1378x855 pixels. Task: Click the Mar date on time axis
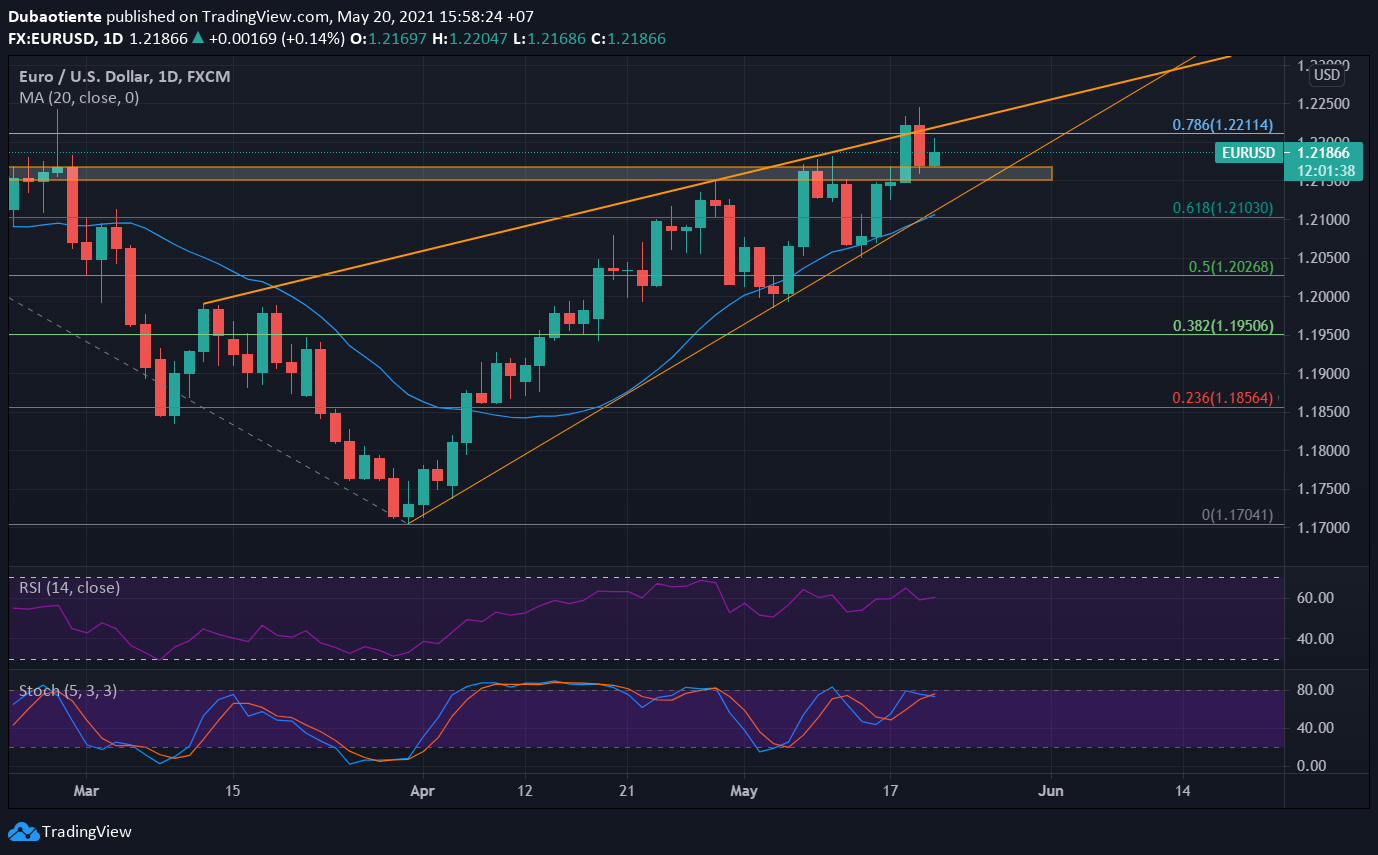pyautogui.click(x=87, y=790)
